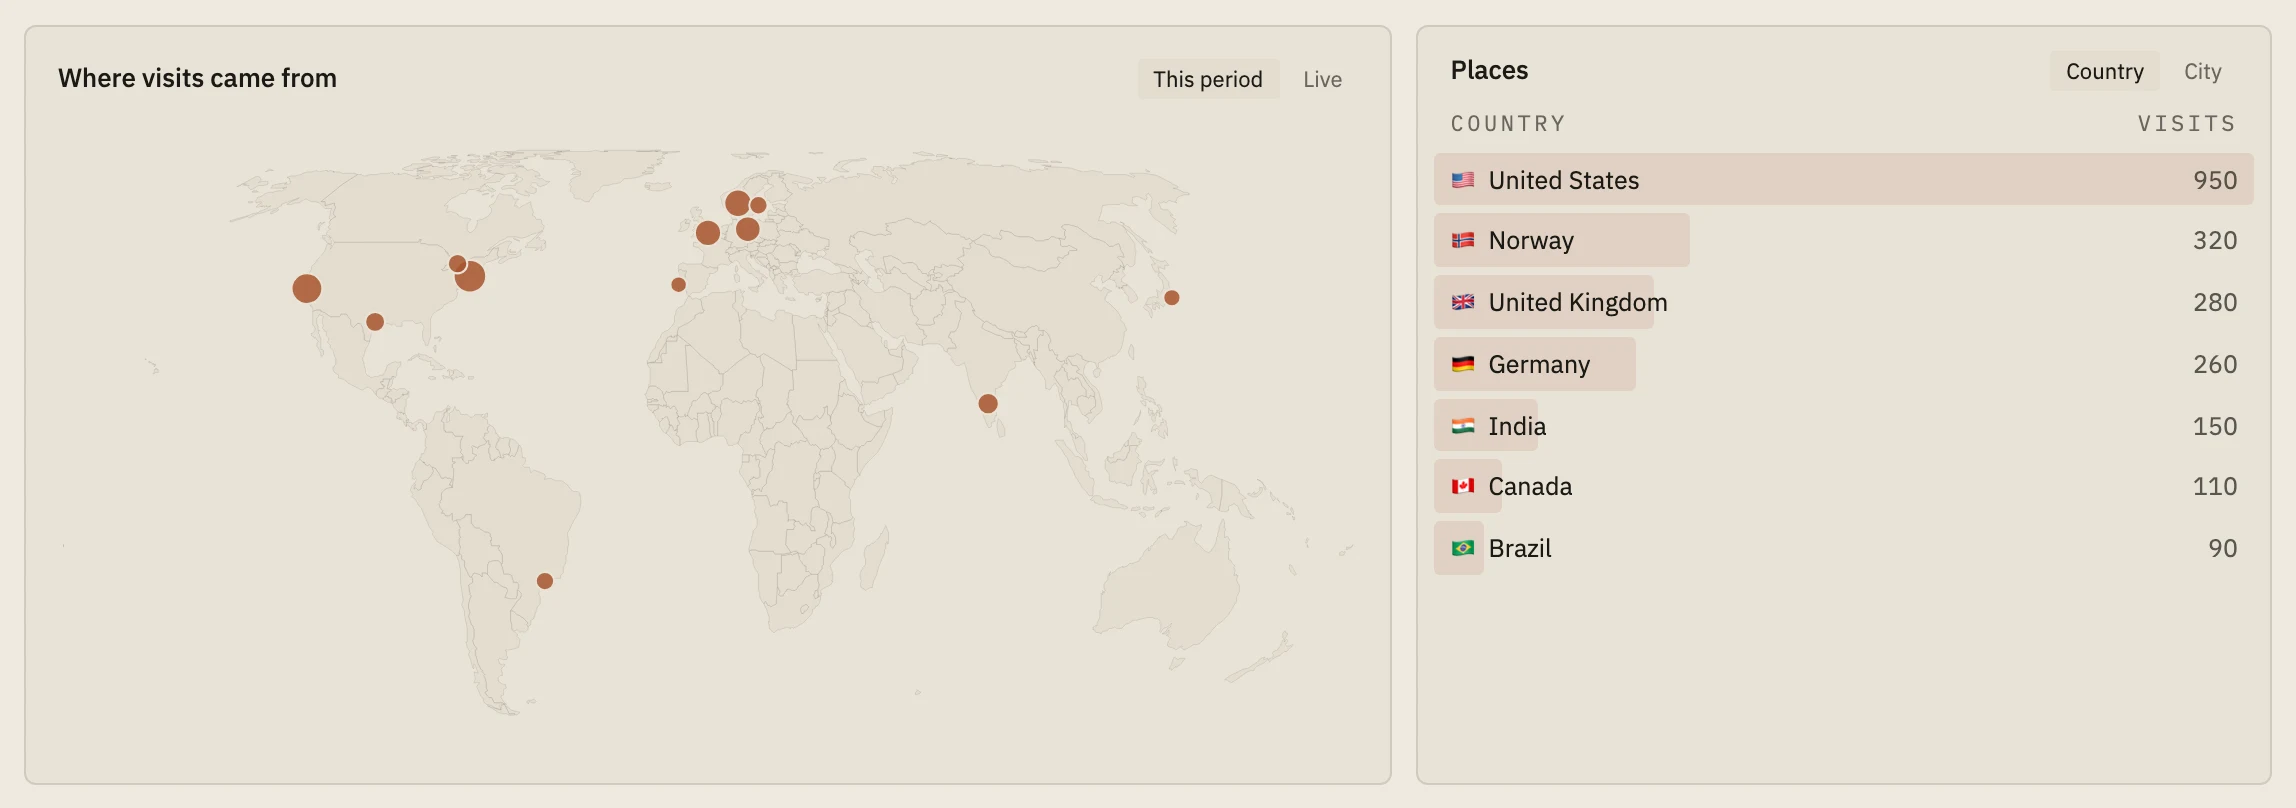Click the Where visits came from heading
Screen dimensions: 2296x808
pyautogui.click(x=197, y=78)
